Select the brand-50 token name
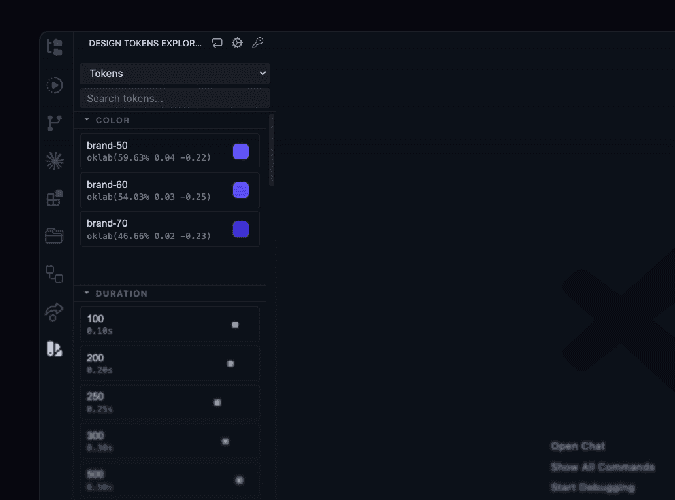Screen dimensions: 675x500 pyautogui.click(x=107, y=146)
